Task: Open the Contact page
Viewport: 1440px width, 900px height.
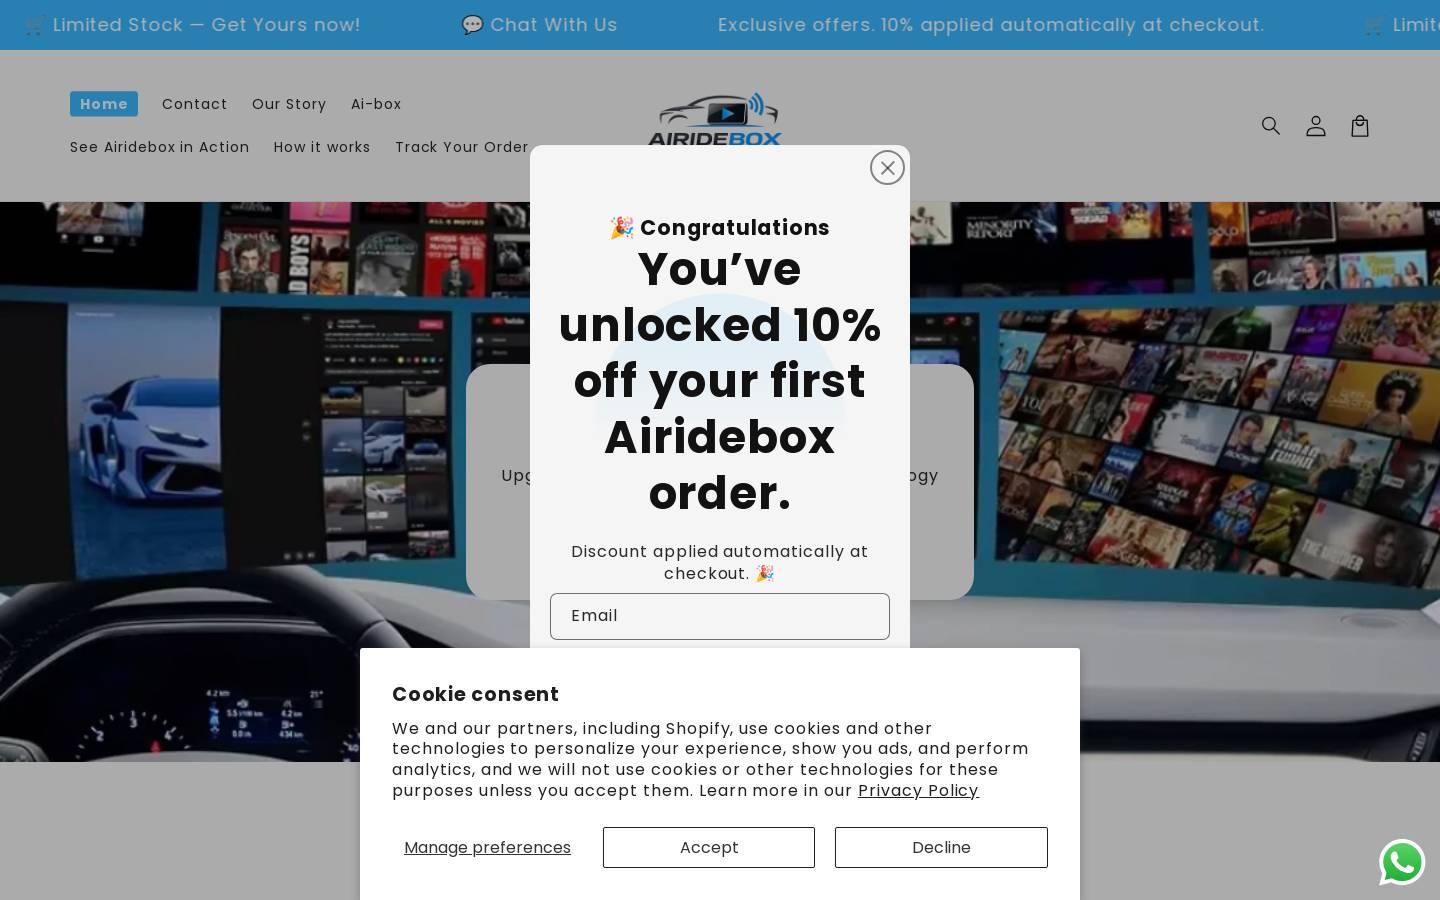Action: click(x=195, y=104)
